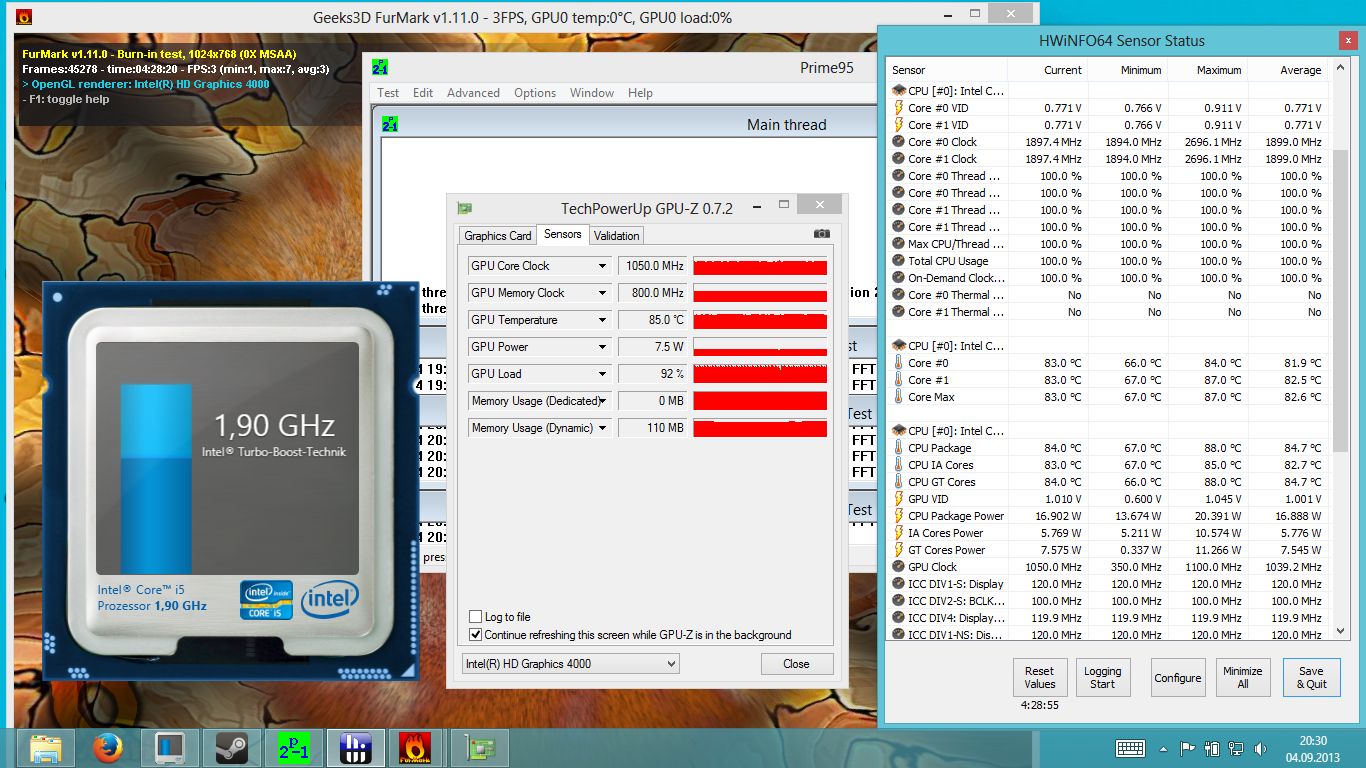The width and height of the screenshot is (1366, 768).
Task: Open the Intel(R) HD Graphics 4000 device dropdown
Action: [x=570, y=663]
